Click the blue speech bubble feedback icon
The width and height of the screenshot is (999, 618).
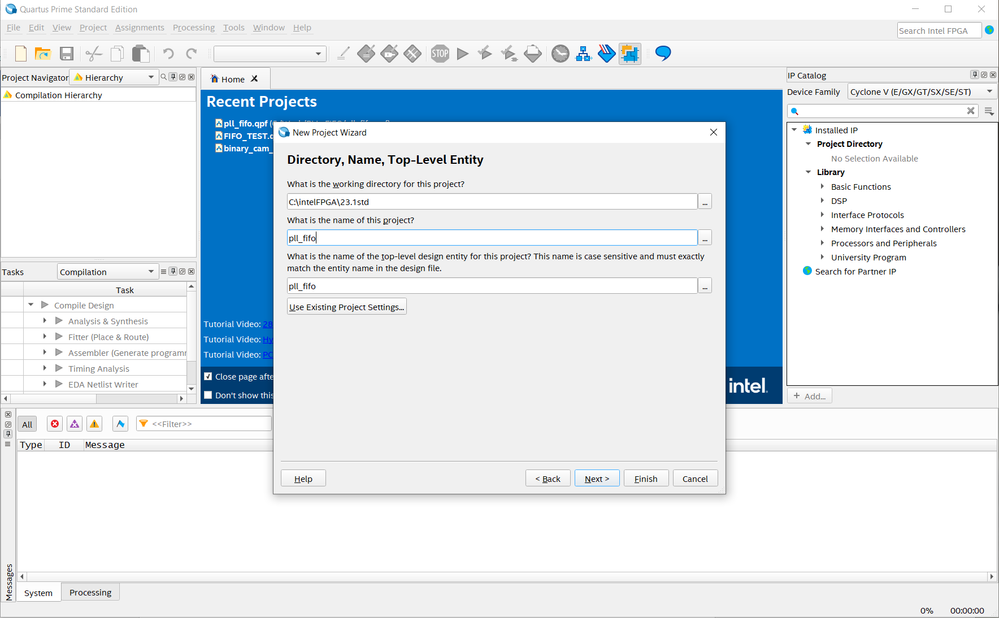pyautogui.click(x=663, y=54)
